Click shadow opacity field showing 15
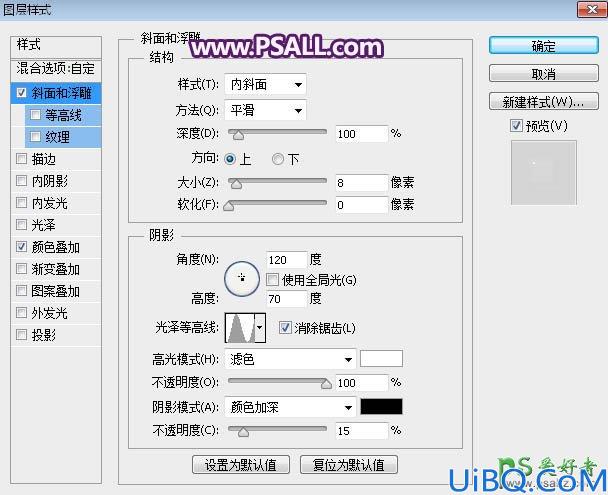 361,431
